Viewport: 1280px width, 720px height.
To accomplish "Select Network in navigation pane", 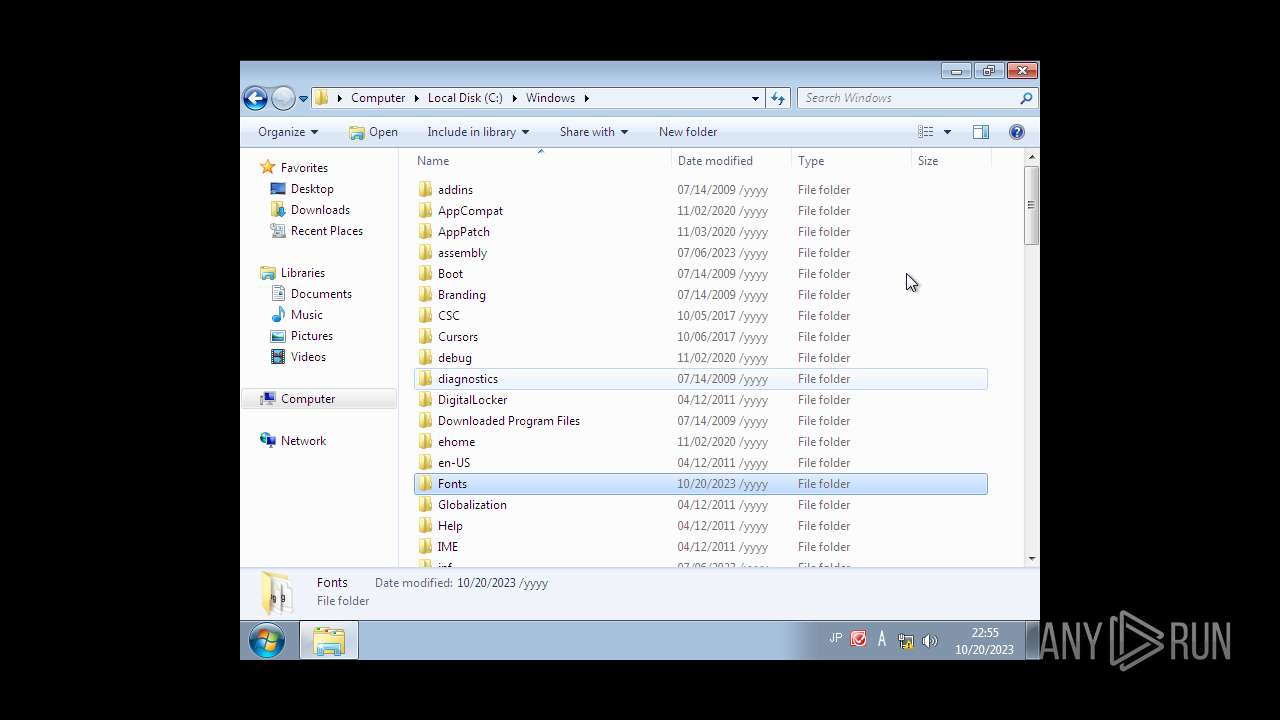I will click(304, 441).
